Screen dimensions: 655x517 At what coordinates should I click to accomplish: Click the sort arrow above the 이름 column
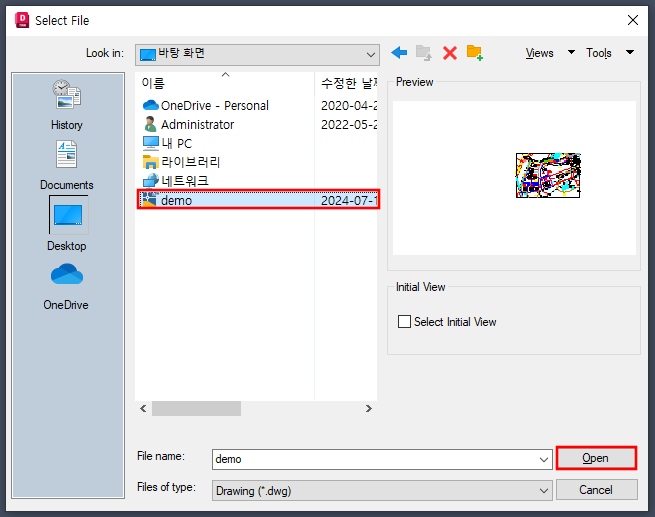point(226,75)
